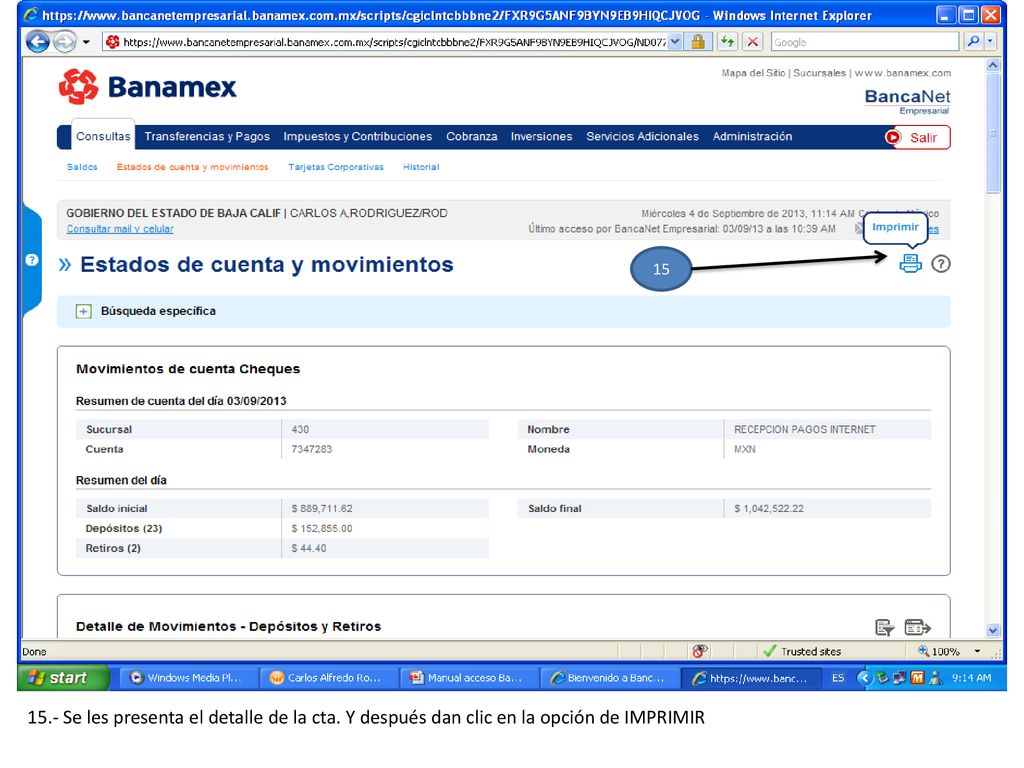Image resolution: width=1024 pixels, height=768 pixels.
Task: Go to the Saldos submenu link
Action: (82, 167)
